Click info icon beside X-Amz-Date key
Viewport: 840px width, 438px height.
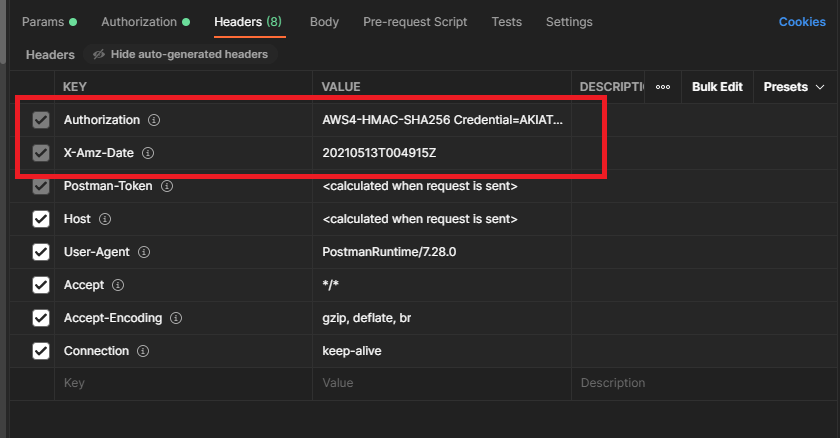(x=148, y=153)
